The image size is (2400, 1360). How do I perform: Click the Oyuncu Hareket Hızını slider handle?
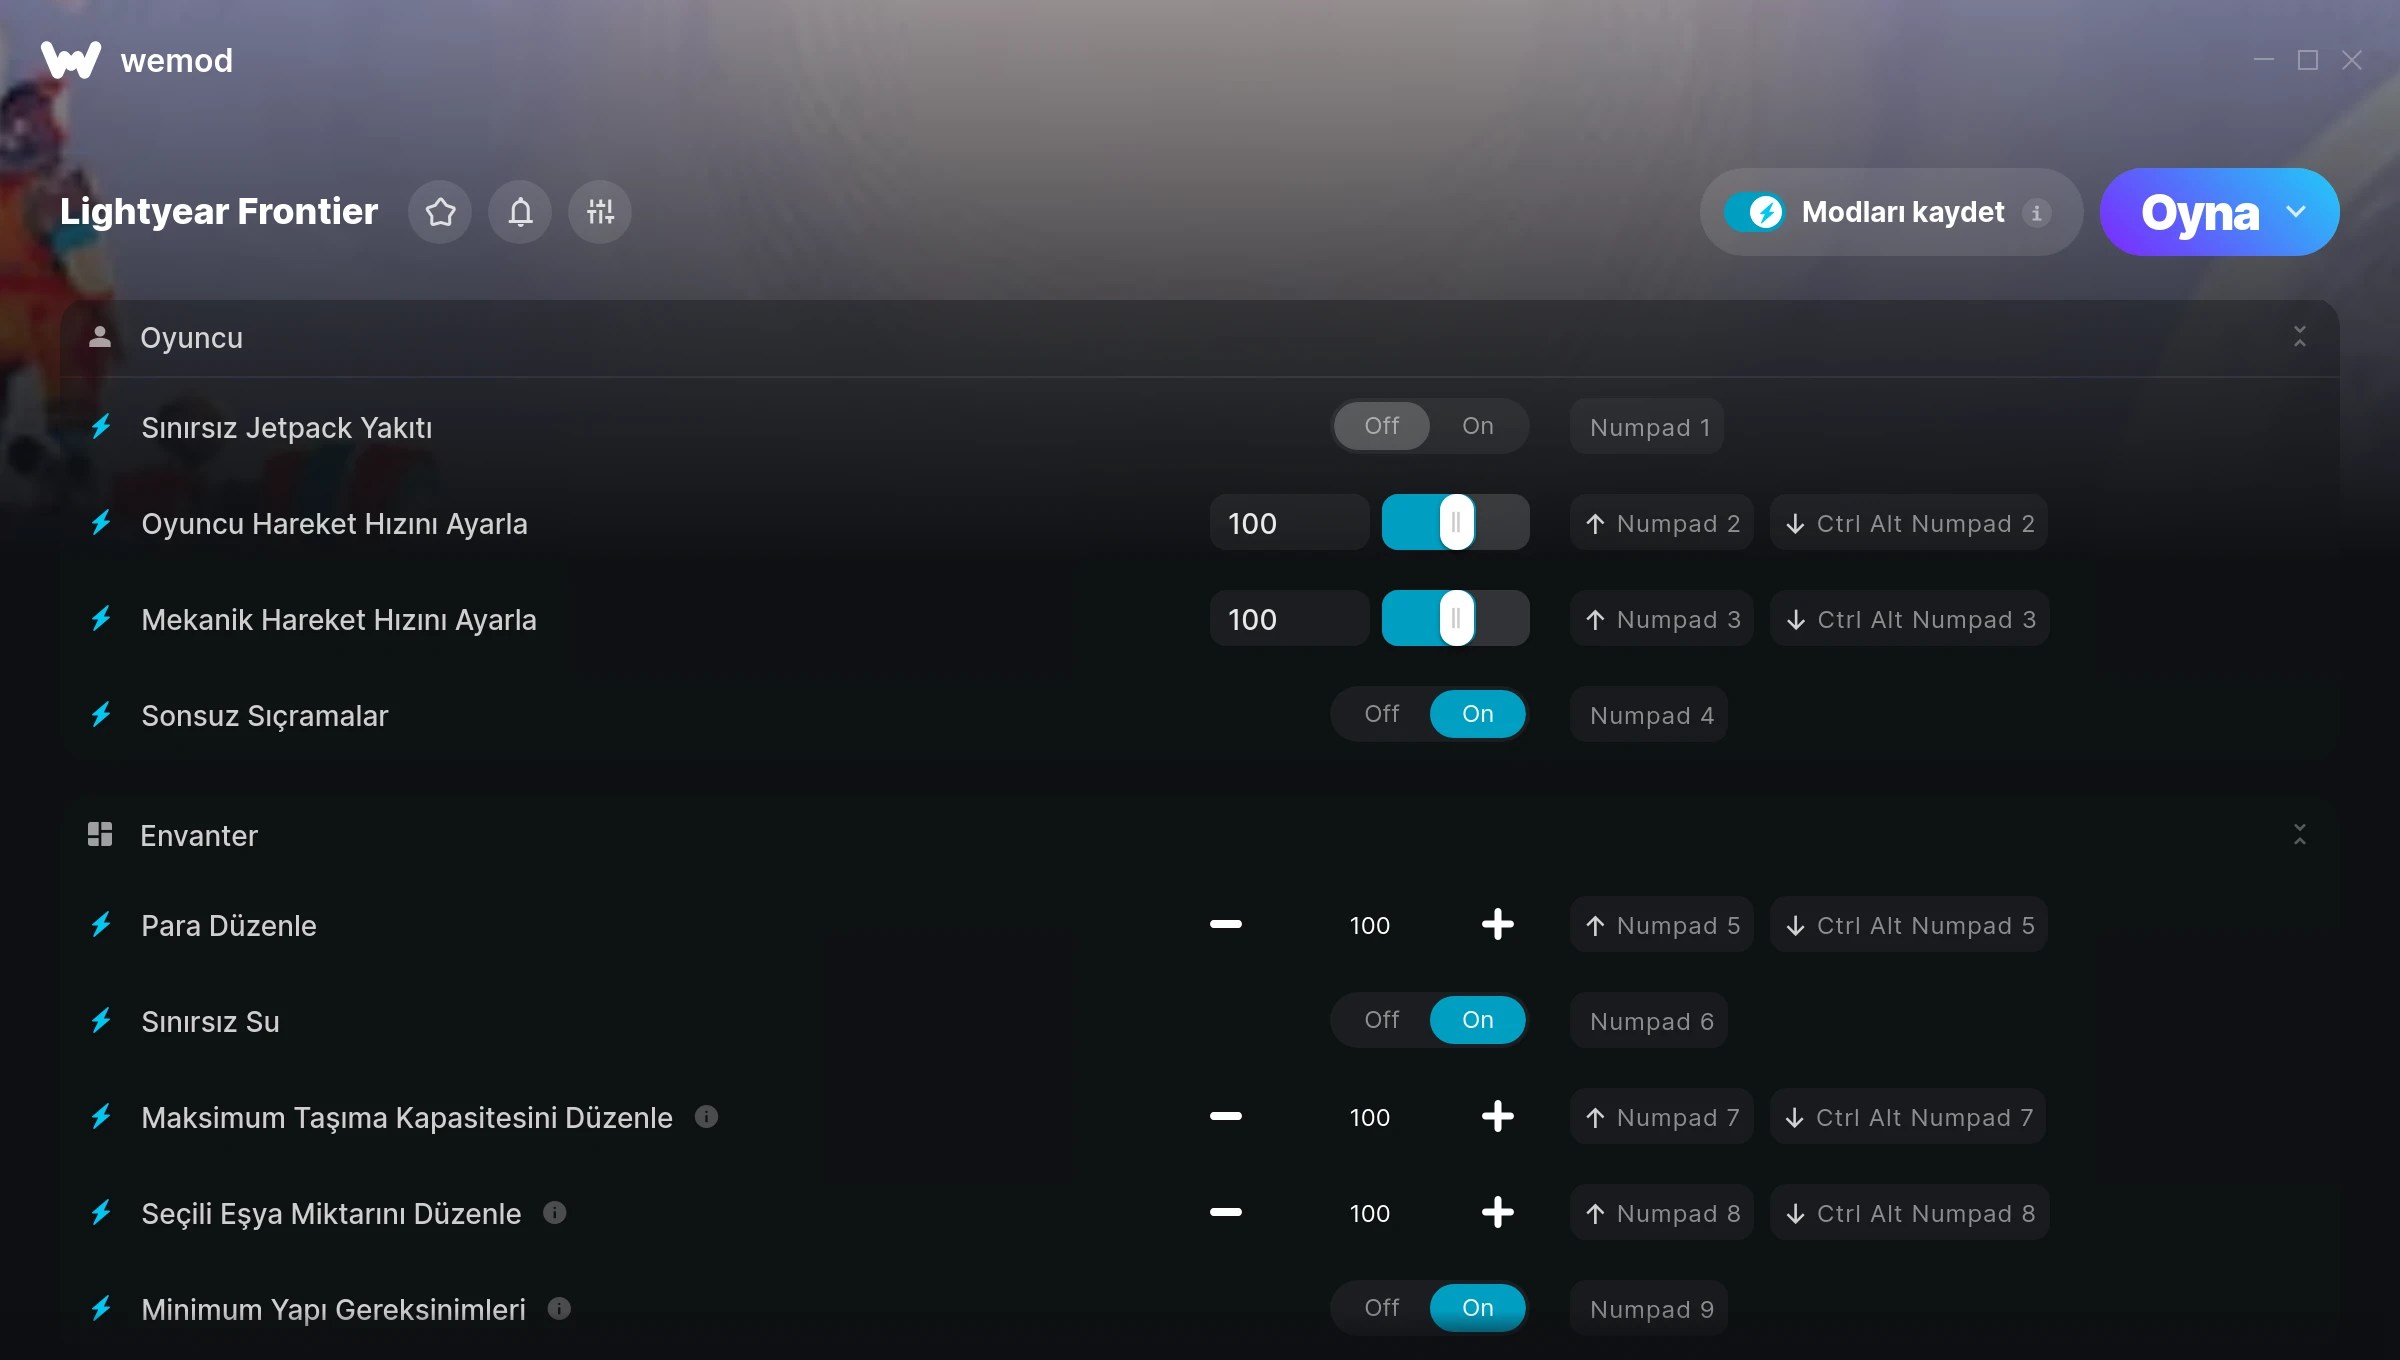[x=1456, y=522]
